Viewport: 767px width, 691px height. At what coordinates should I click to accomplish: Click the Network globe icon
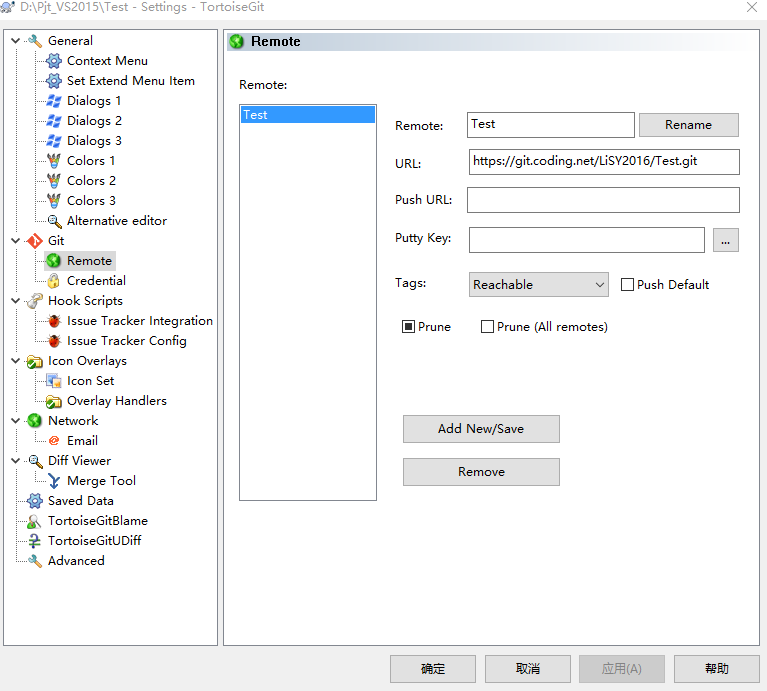35,421
